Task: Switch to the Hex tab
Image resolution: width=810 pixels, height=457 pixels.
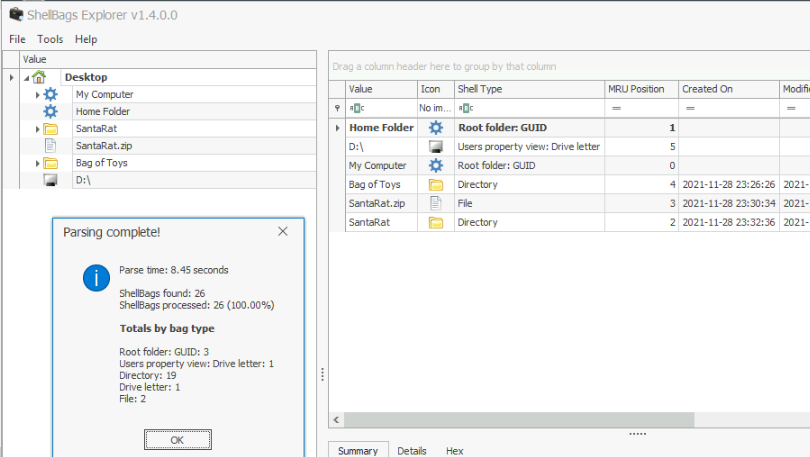Action: click(455, 451)
